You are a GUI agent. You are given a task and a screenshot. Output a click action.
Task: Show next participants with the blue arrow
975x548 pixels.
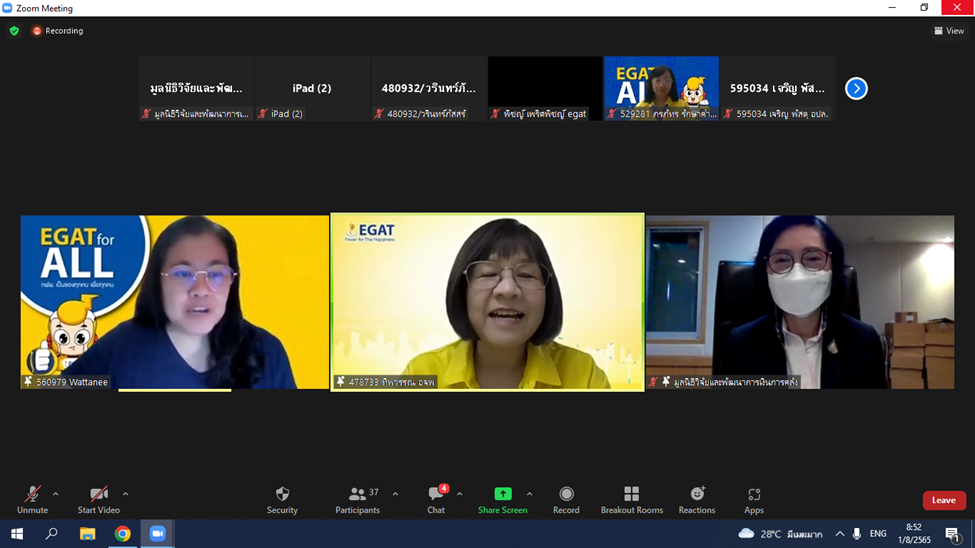(856, 88)
